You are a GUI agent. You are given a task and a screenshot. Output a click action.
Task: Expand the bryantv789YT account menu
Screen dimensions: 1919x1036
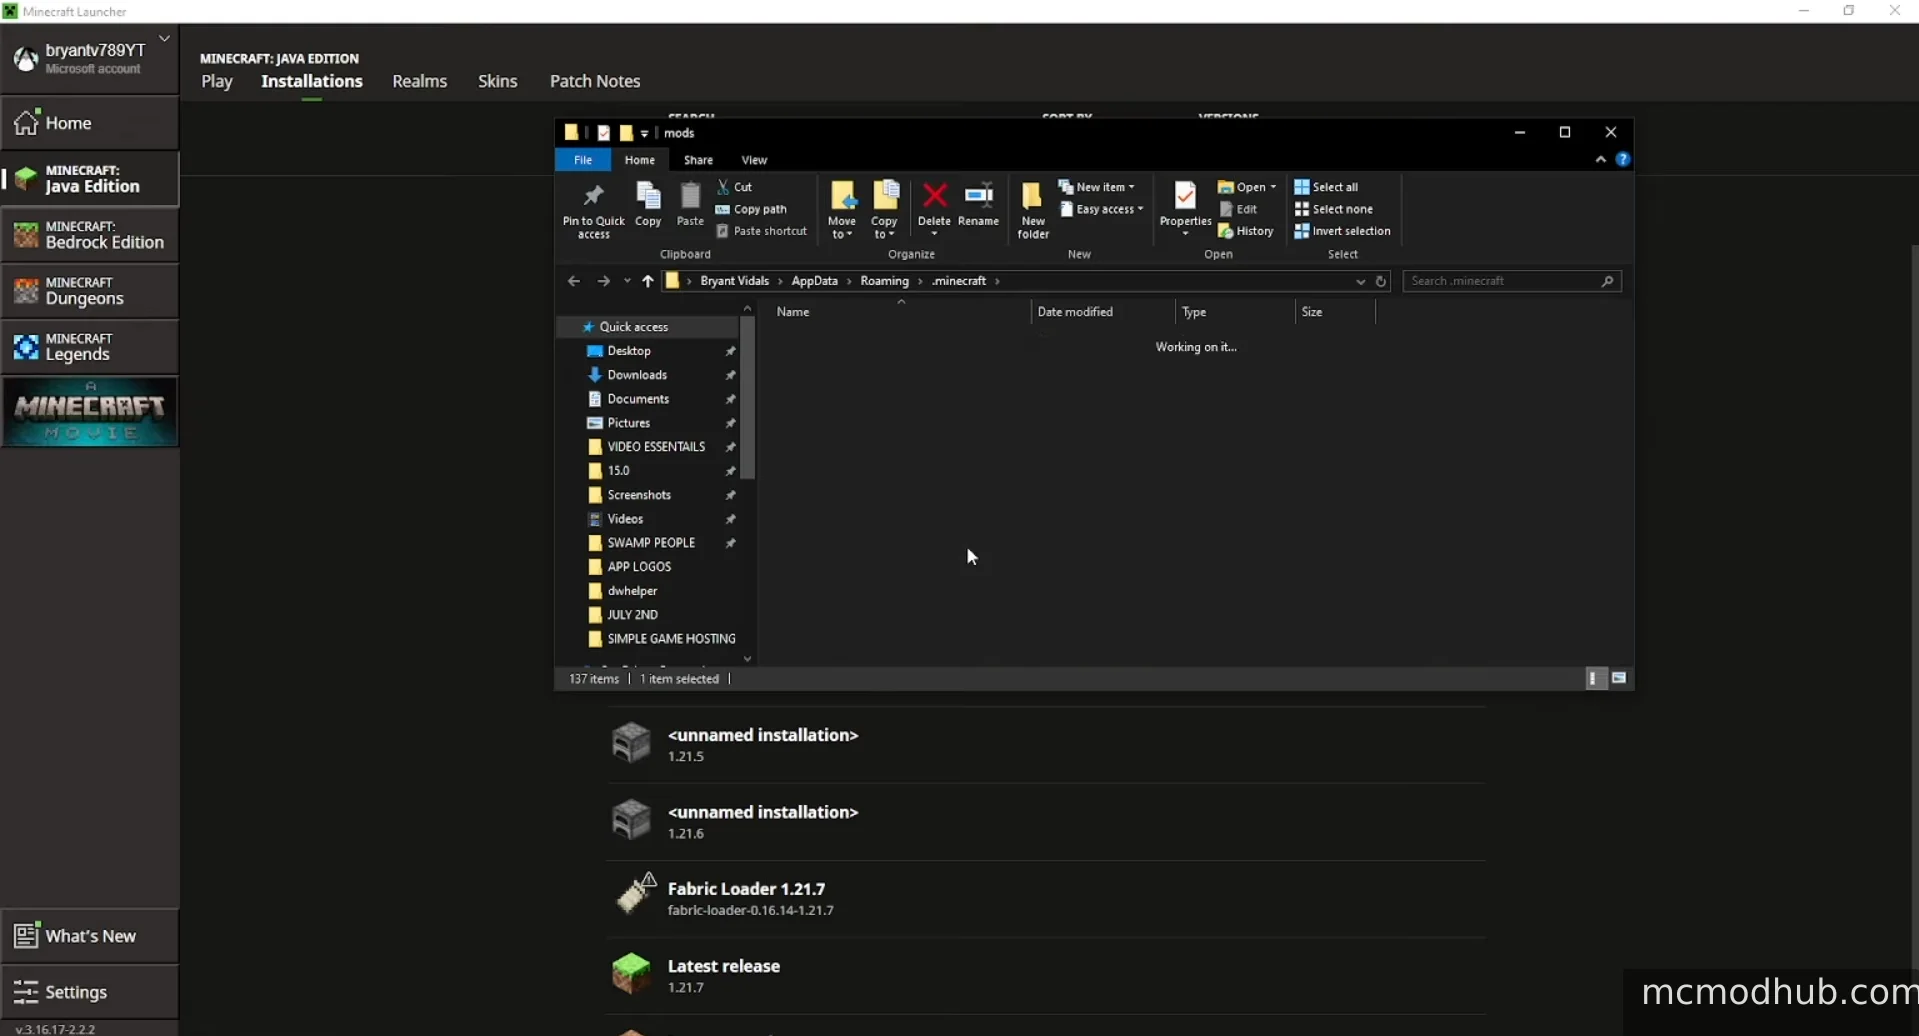tap(164, 39)
